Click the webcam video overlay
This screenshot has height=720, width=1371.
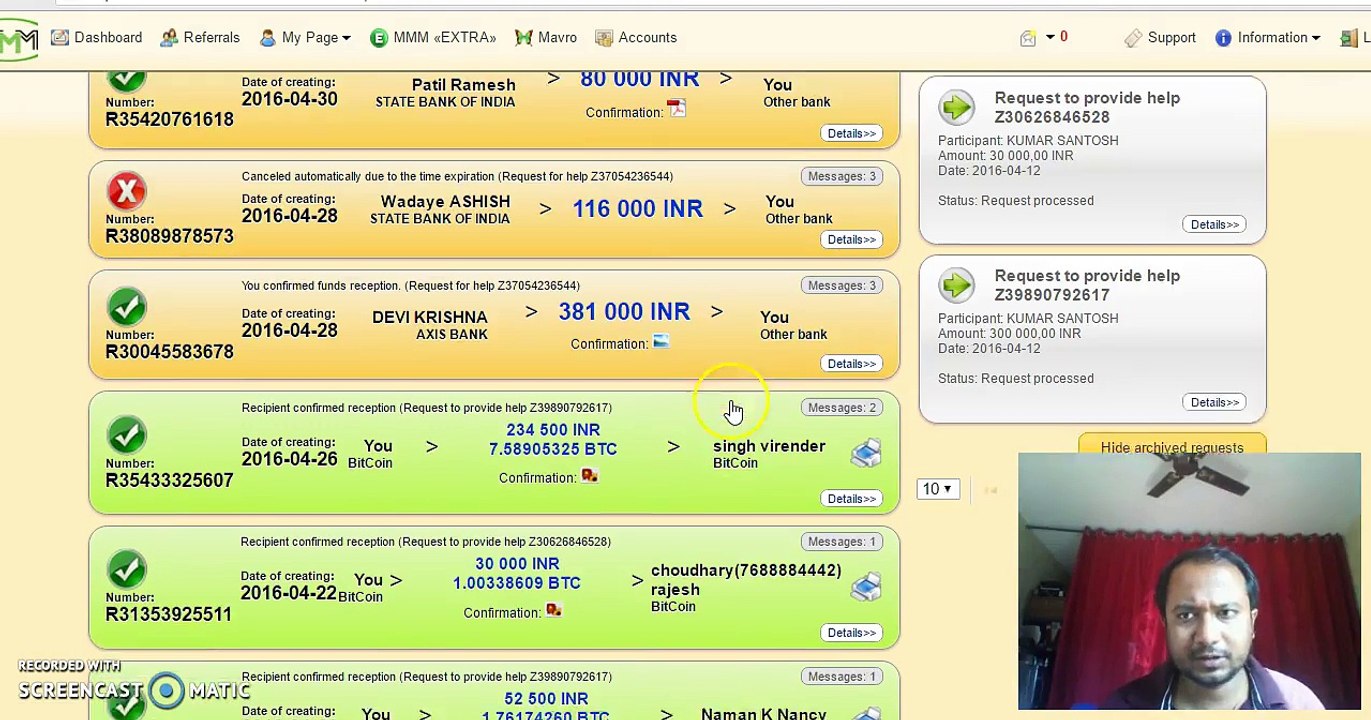(x=1189, y=582)
